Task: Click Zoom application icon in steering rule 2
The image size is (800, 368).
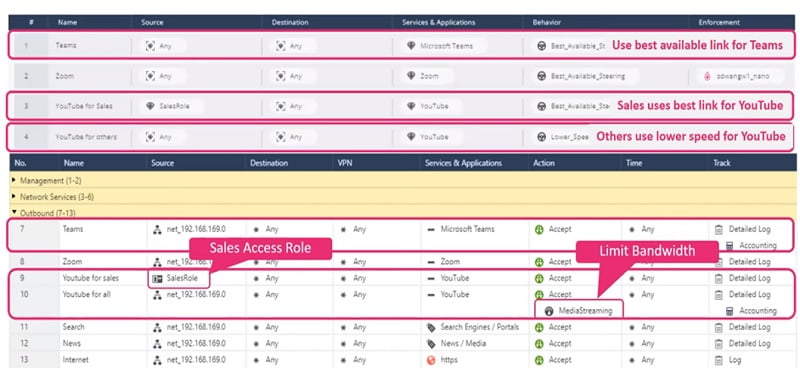Action: coord(411,76)
